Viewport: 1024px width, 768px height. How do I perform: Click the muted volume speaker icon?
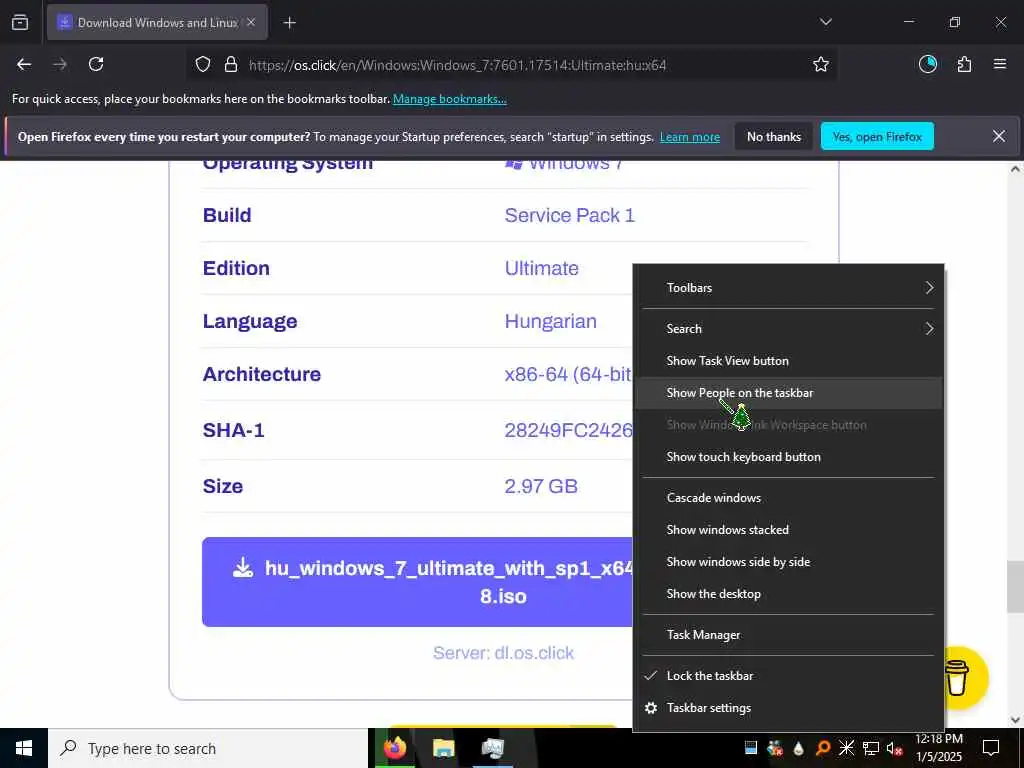tap(894, 748)
